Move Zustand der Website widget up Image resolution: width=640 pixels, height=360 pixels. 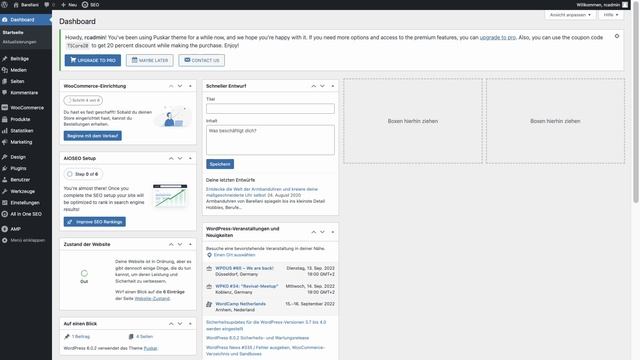[171, 244]
